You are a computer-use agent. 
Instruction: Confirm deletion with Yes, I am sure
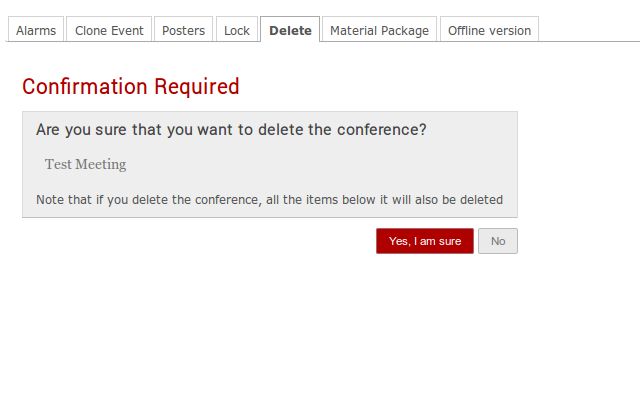click(425, 241)
